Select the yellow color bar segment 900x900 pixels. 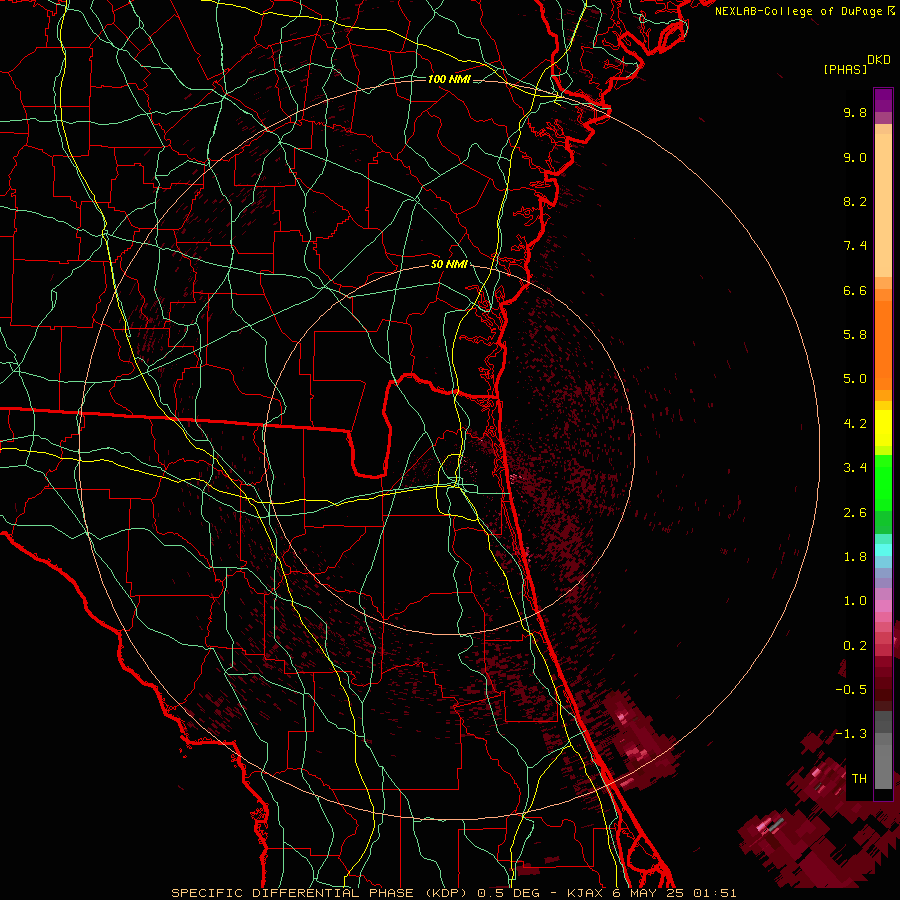883,428
